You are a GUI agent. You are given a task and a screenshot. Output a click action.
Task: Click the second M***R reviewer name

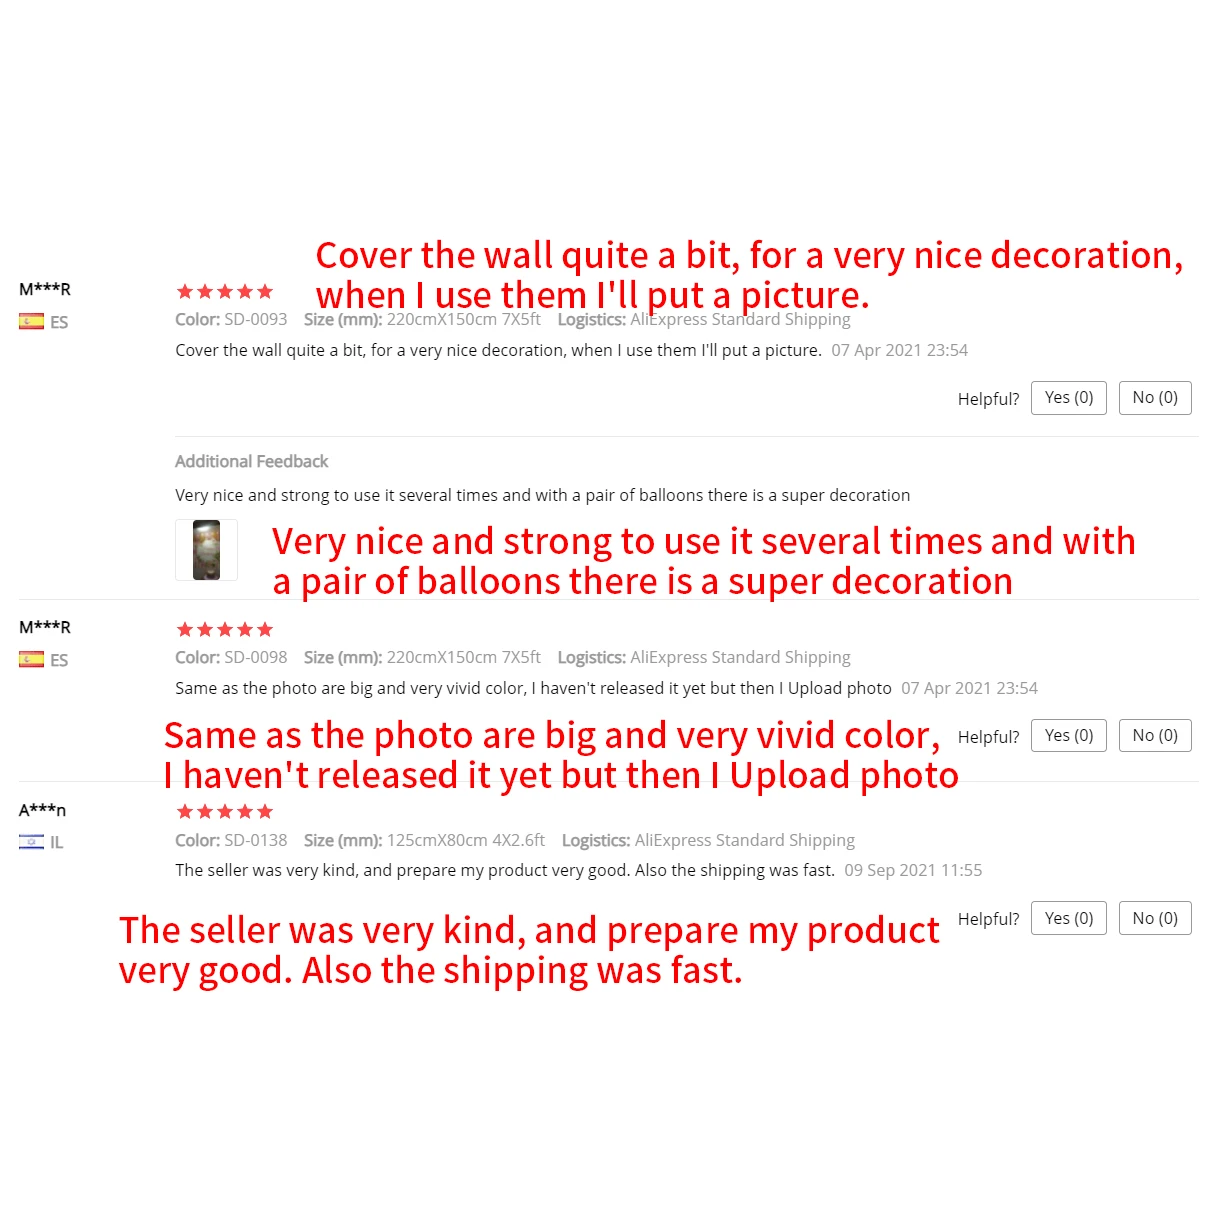[x=45, y=627]
